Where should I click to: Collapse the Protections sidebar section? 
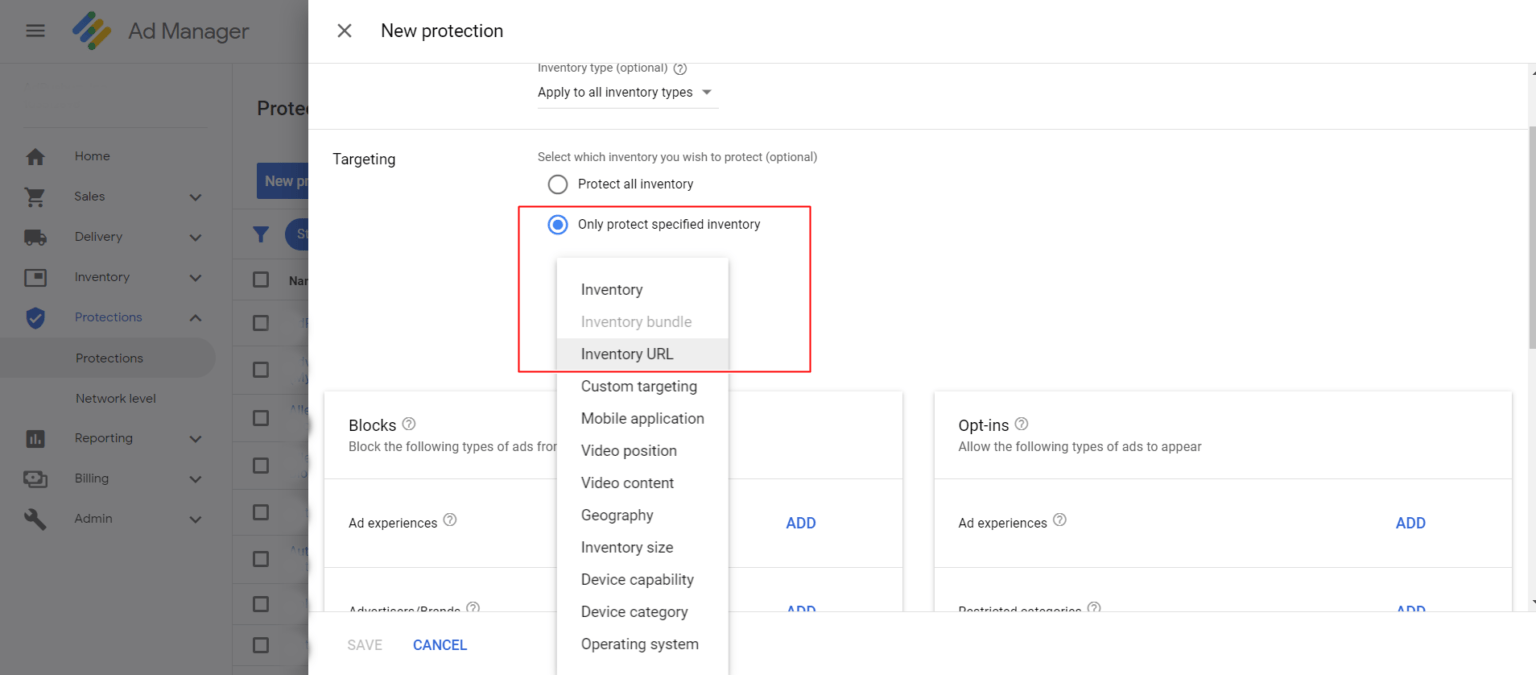(195, 318)
